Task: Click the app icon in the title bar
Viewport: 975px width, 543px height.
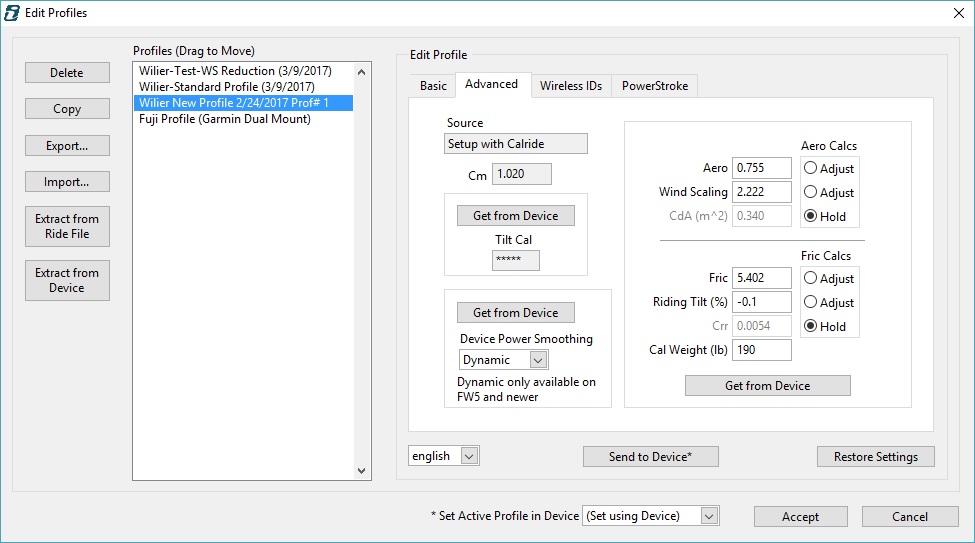Action: 14,13
